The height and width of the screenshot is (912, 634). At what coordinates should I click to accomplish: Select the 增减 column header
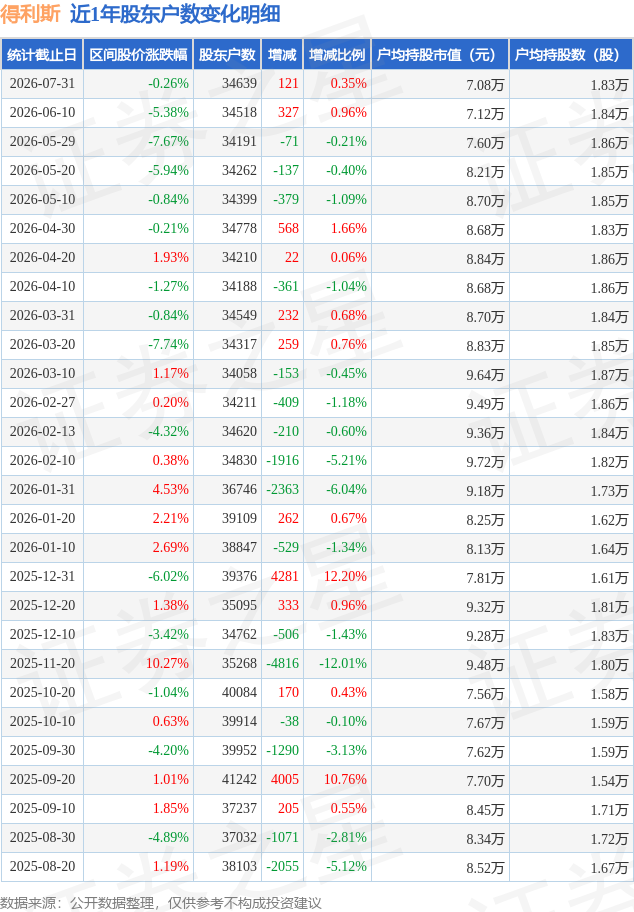(x=282, y=55)
